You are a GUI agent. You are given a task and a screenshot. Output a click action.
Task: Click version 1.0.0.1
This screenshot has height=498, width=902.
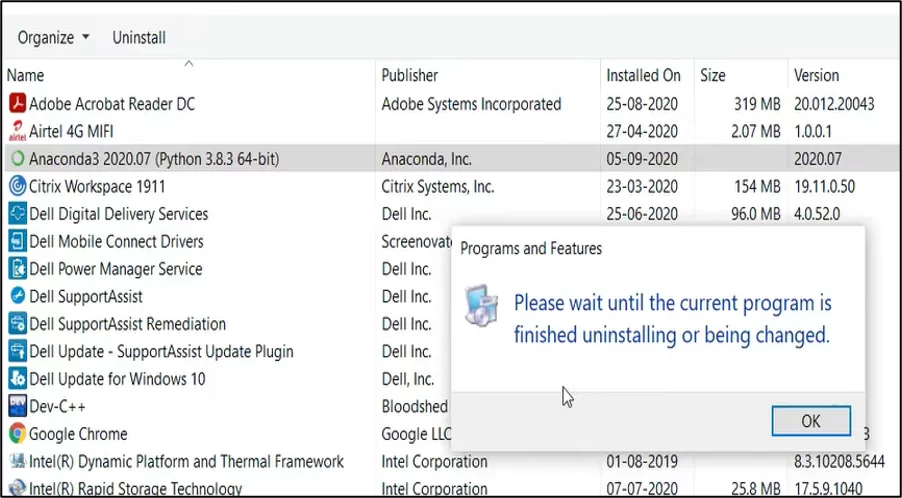(813, 132)
